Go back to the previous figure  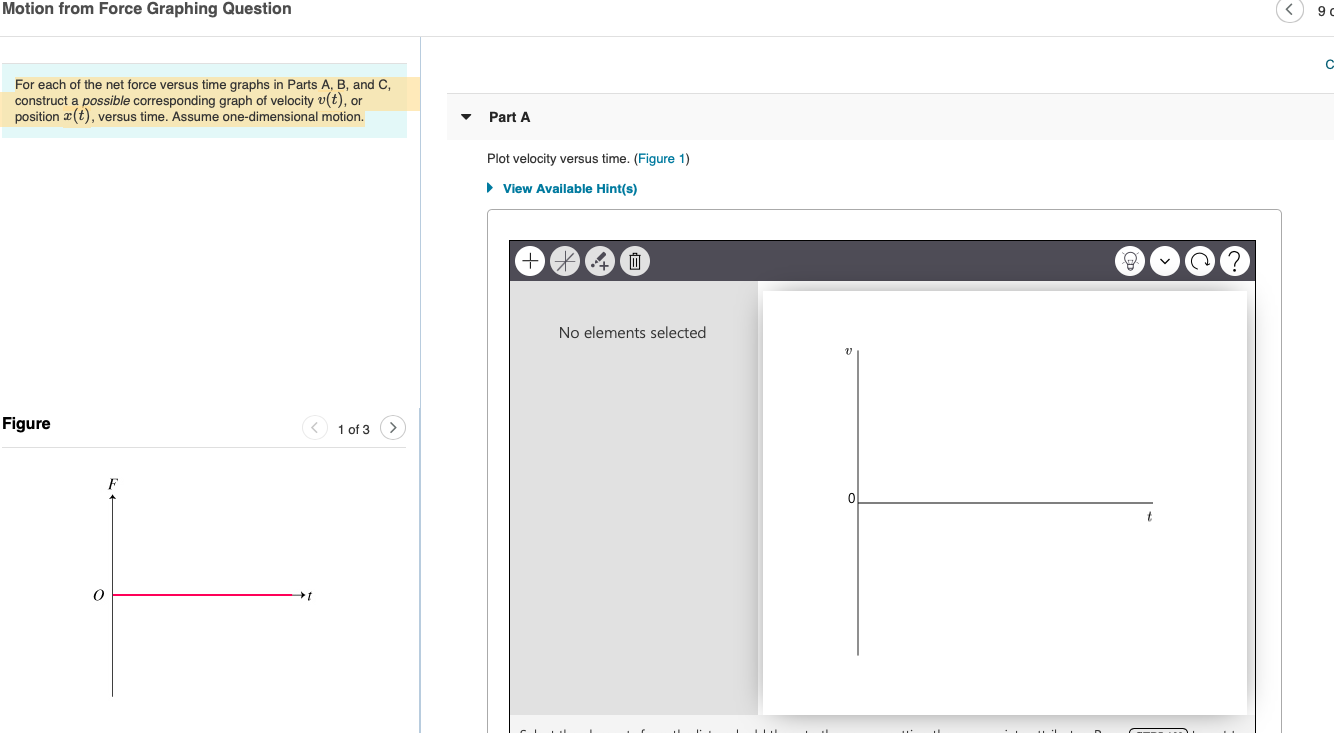pos(314,427)
